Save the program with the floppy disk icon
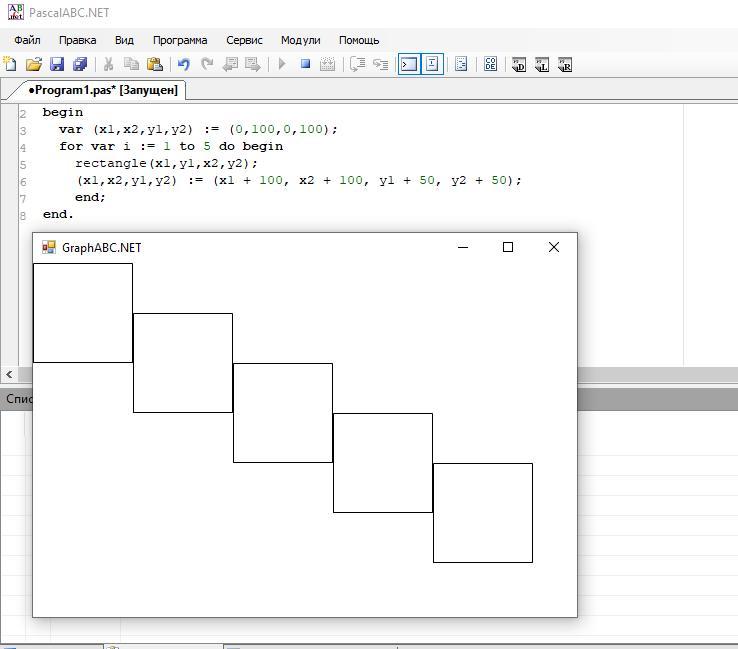This screenshot has height=649, width=738. coord(56,64)
